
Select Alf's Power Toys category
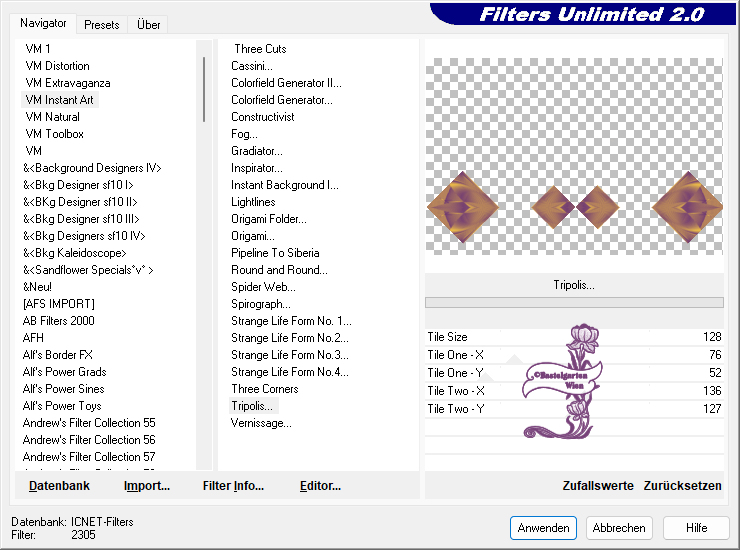pos(62,406)
